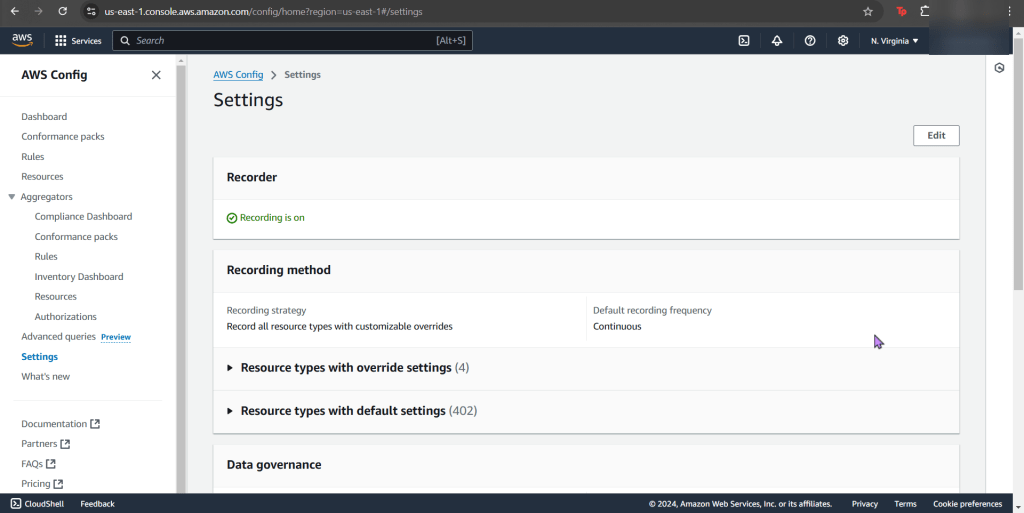Open the help question mark icon

pos(810,41)
